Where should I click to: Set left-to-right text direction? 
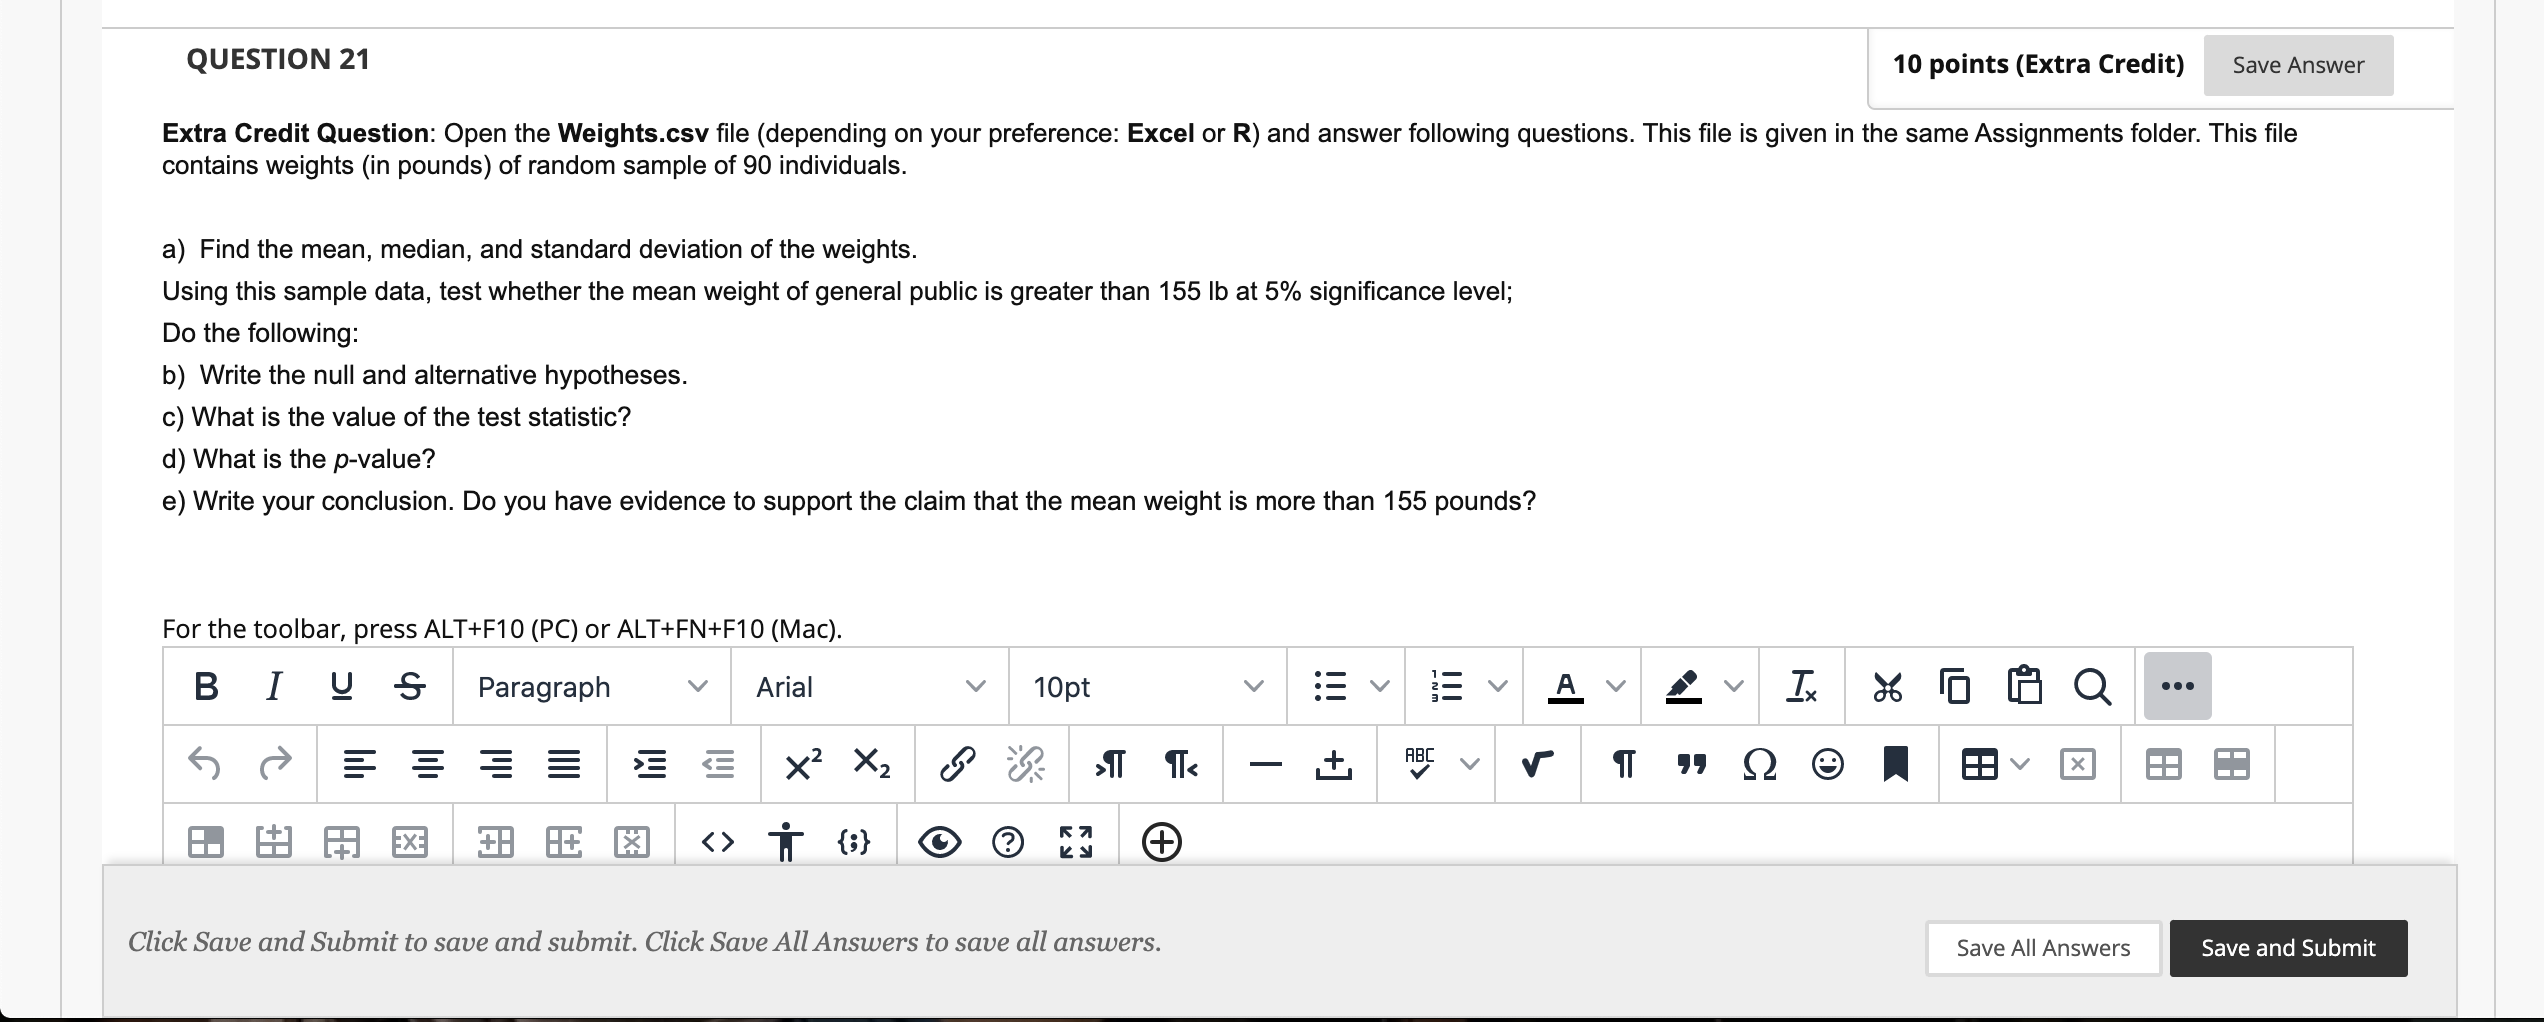point(1111,765)
